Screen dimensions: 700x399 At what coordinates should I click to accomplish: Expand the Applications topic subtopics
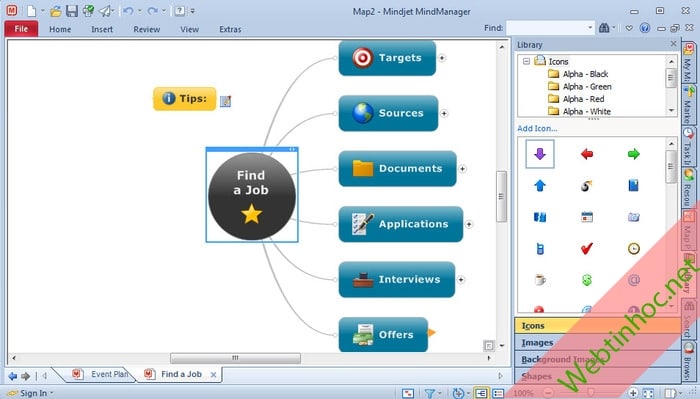click(469, 224)
